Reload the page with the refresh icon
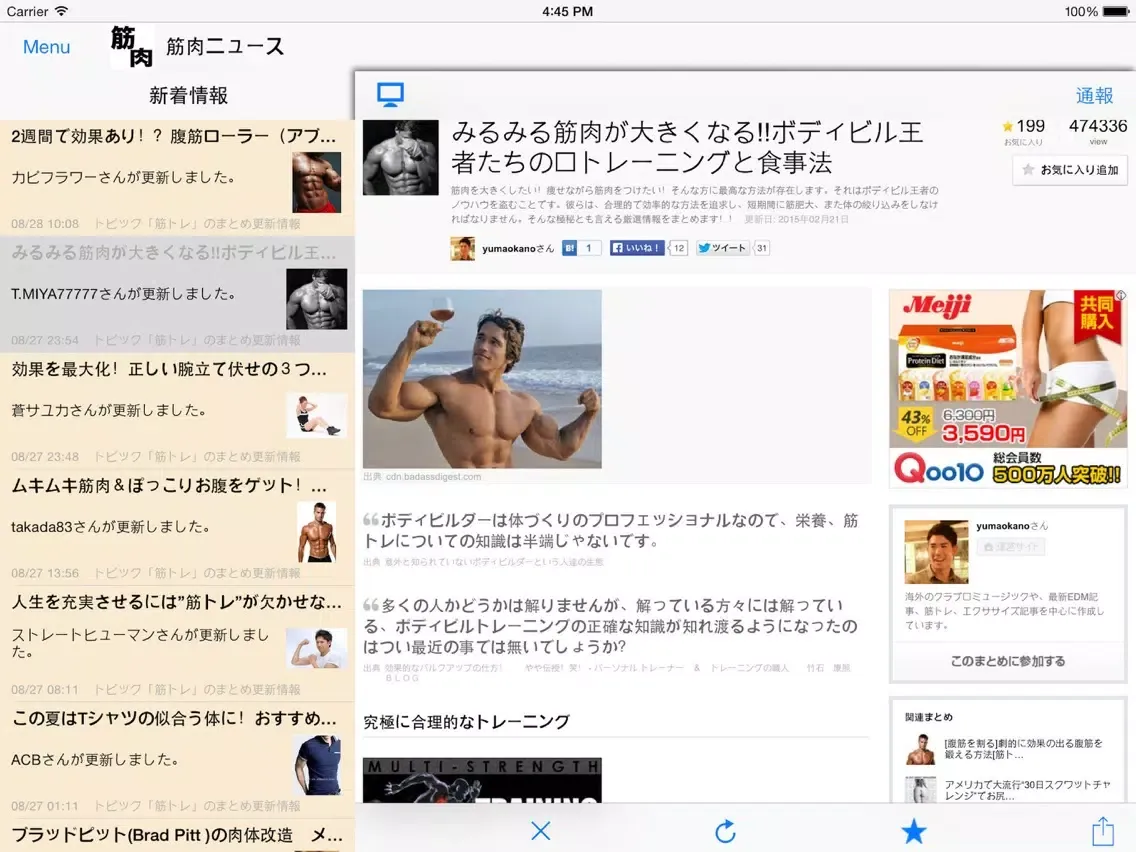The image size is (1136, 852). pos(726,830)
